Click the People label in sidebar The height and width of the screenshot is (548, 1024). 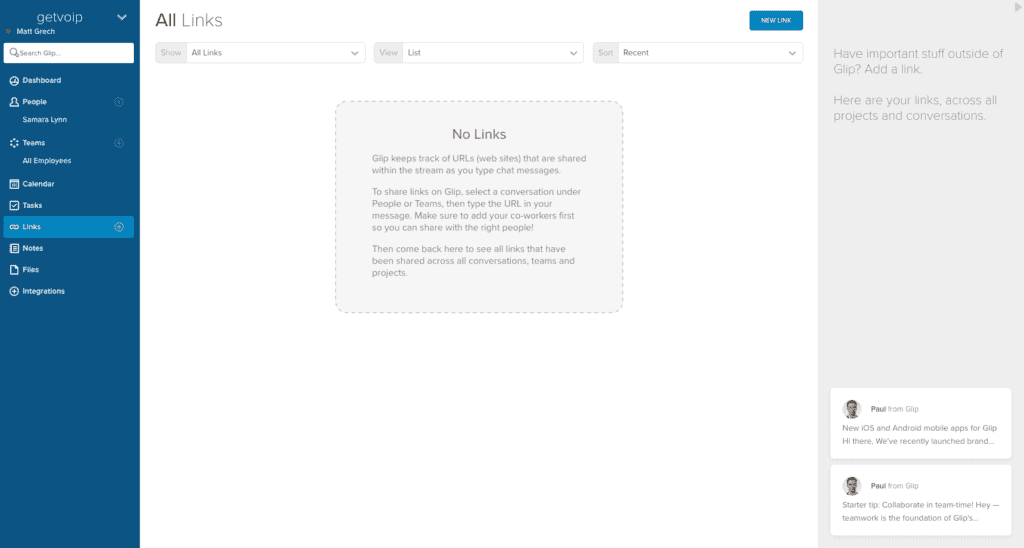pos(35,102)
